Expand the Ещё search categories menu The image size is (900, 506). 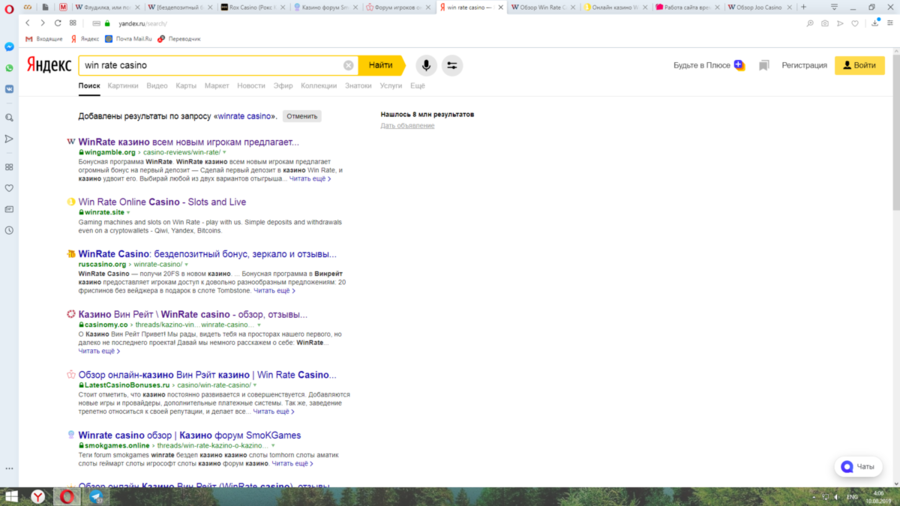pos(417,85)
